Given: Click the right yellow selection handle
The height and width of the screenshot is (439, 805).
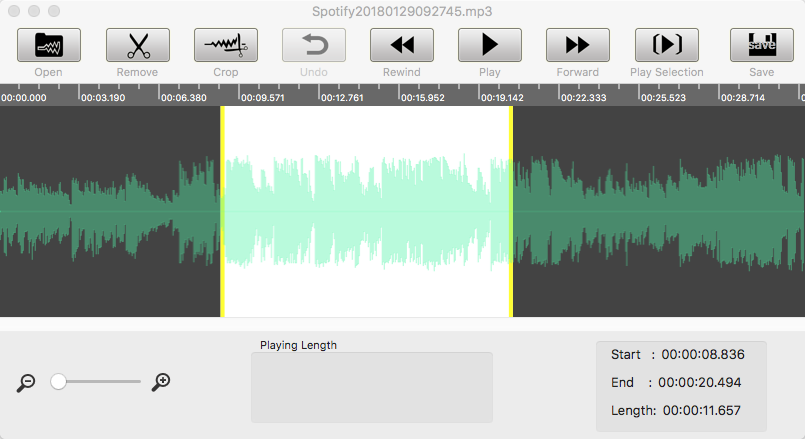Looking at the screenshot, I should click(x=511, y=212).
